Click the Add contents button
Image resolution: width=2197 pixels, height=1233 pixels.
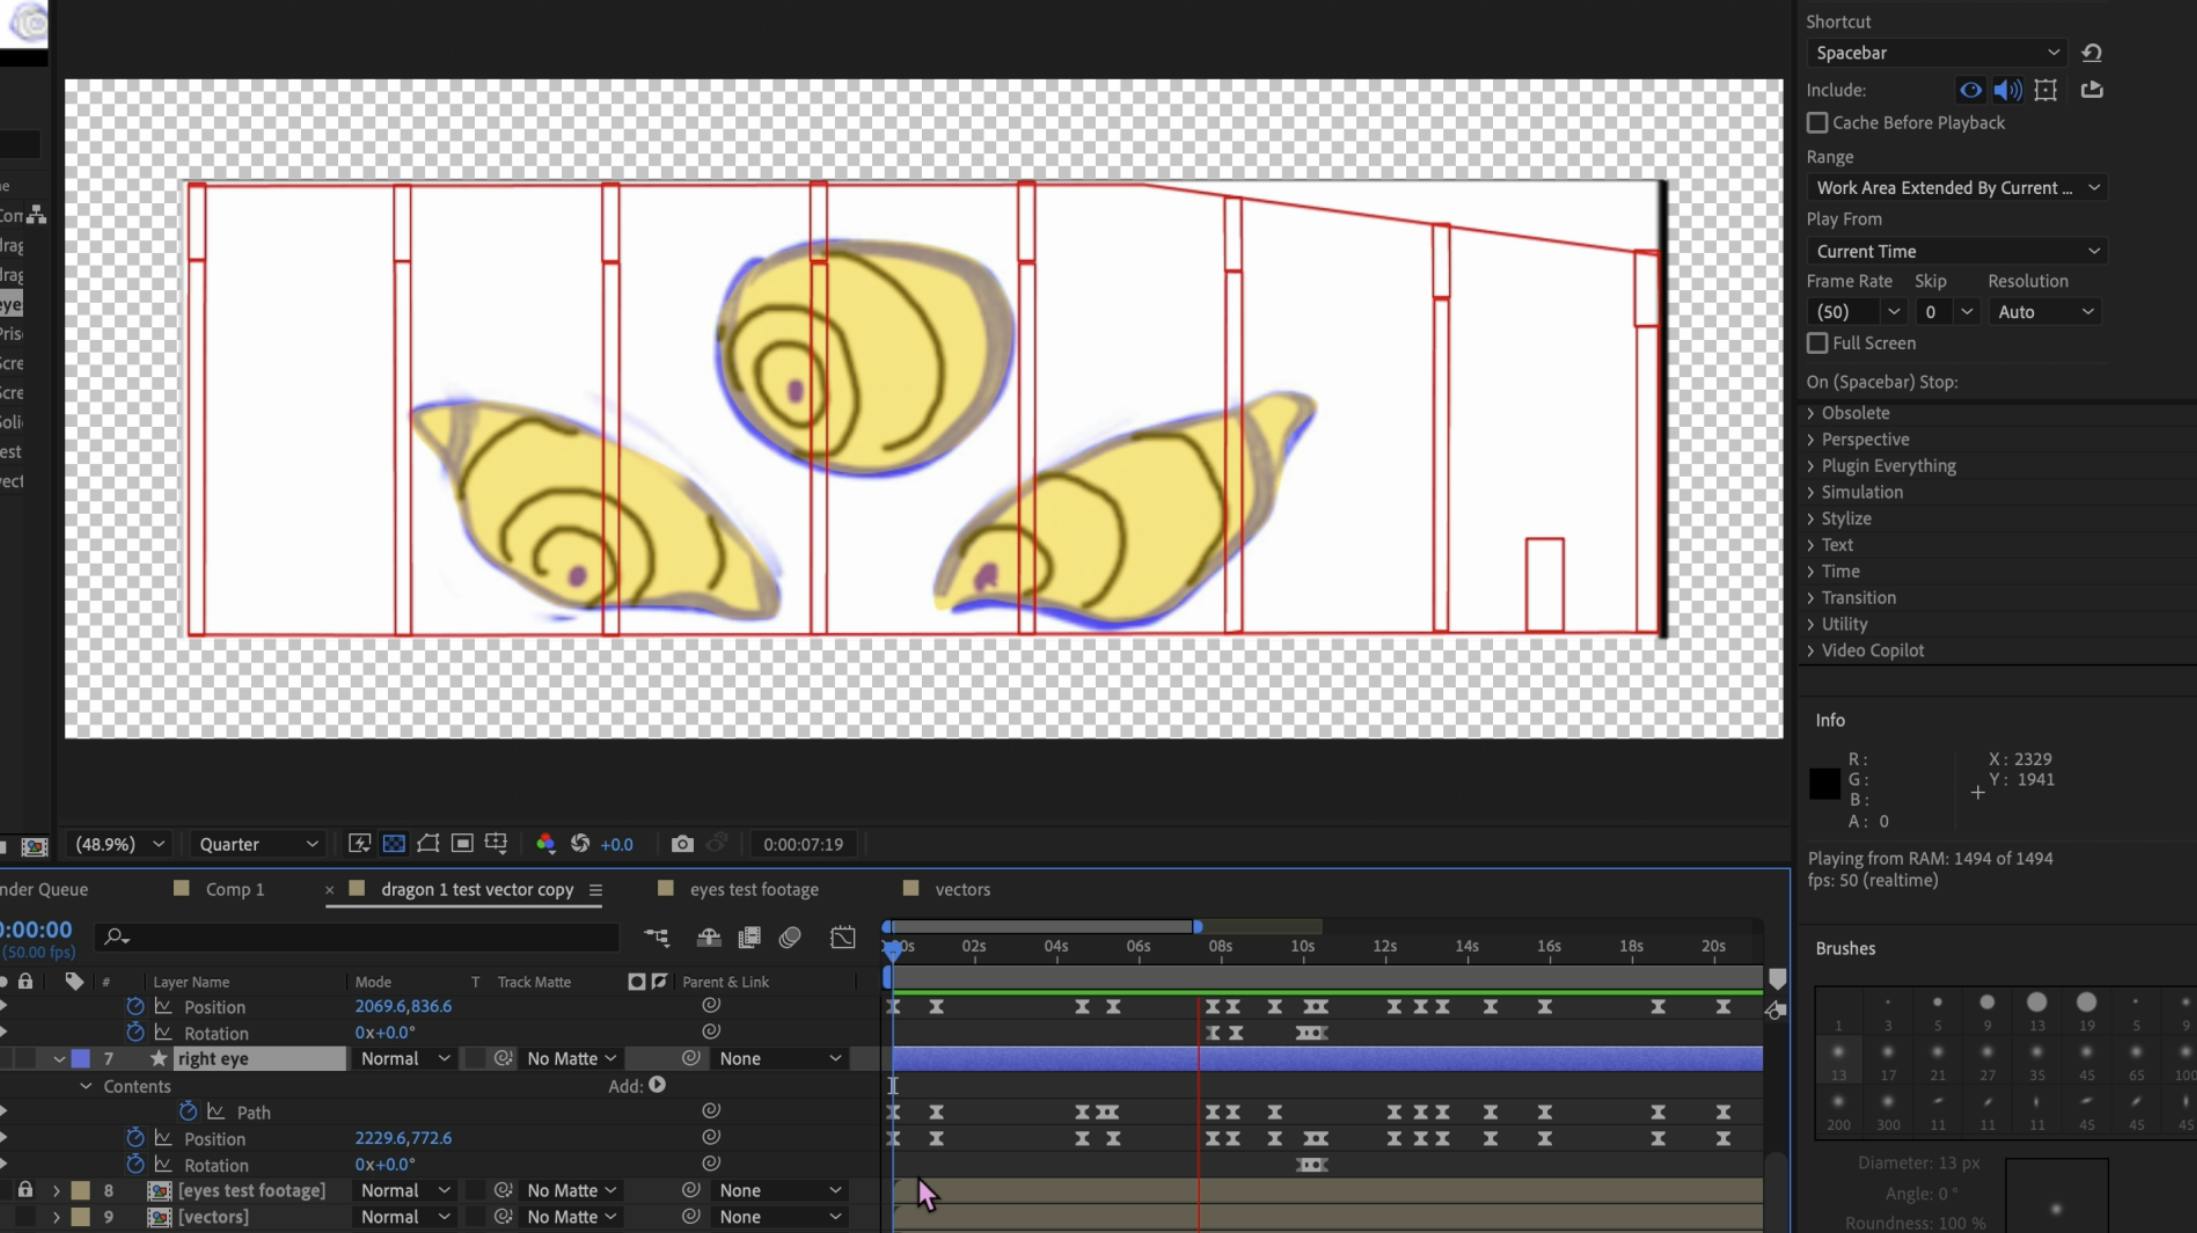(x=657, y=1085)
